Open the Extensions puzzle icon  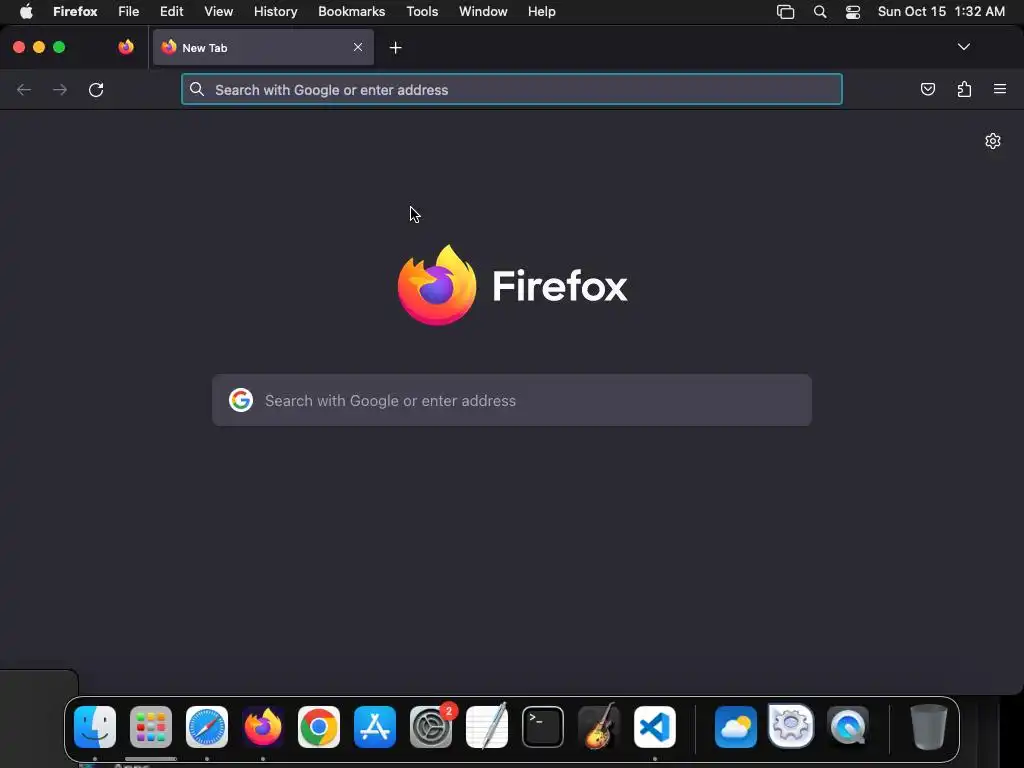tap(964, 89)
